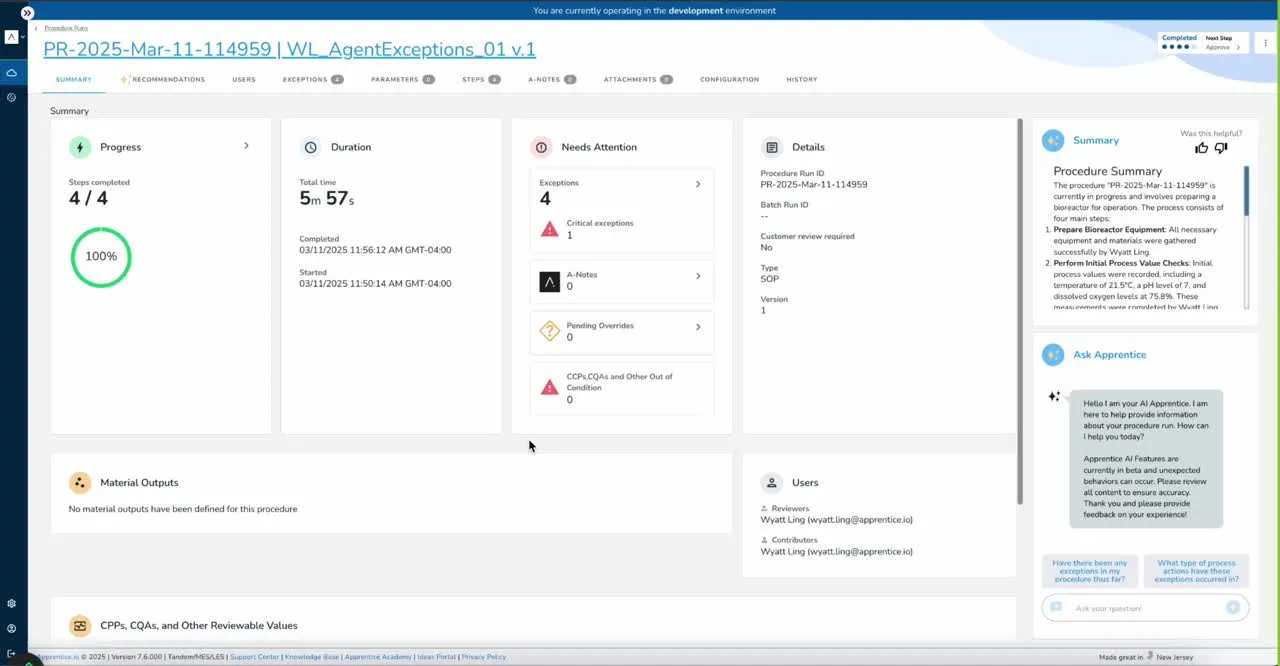The image size is (1280, 666).
Task: Open the dashboard gauge icon in sidebar
Action: tap(11, 97)
